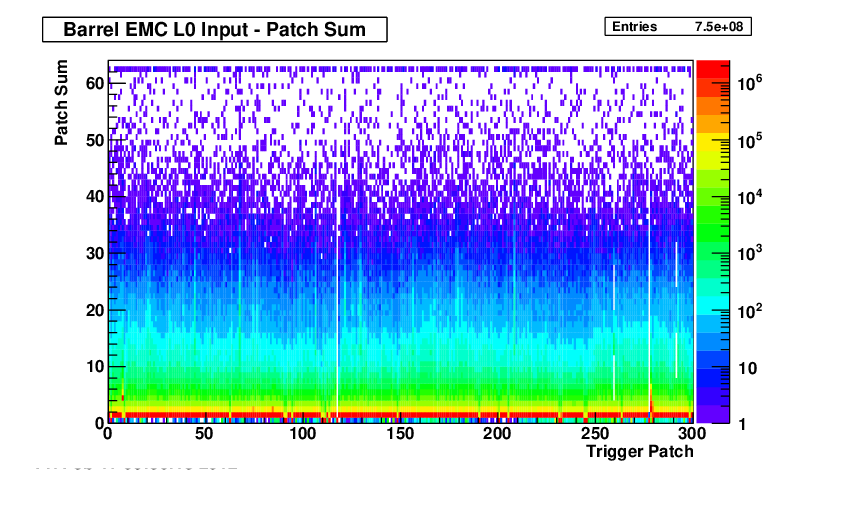Click x-axis tick label 100
The width and height of the screenshot is (850, 517).
point(302,434)
